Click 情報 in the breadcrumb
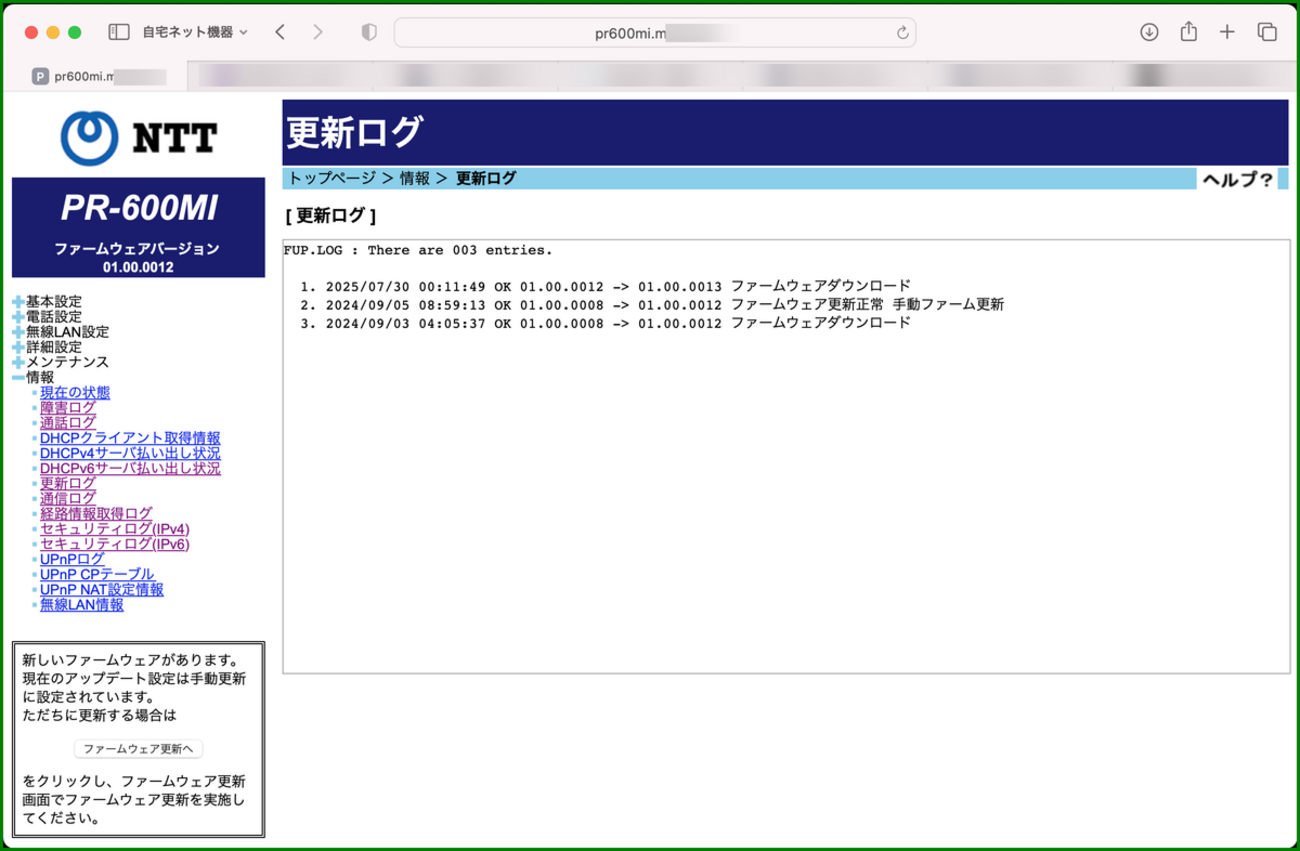Screen dimensions: 1300x851 click(x=415, y=179)
